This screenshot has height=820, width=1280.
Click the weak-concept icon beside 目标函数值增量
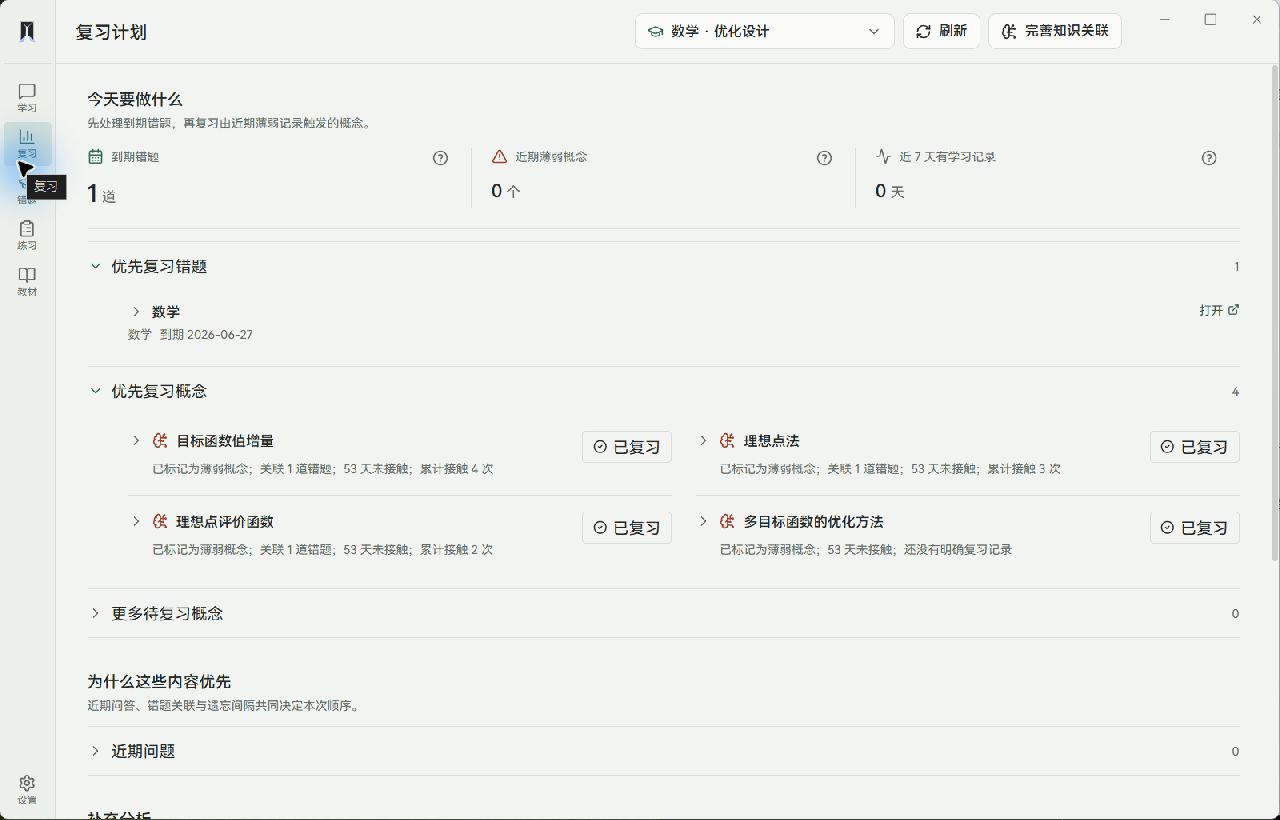click(x=160, y=441)
